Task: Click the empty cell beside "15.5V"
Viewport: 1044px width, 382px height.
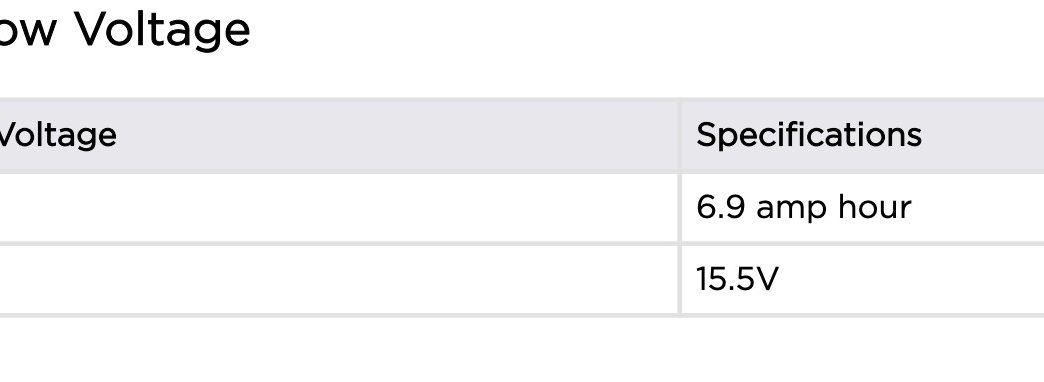Action: 338,280
